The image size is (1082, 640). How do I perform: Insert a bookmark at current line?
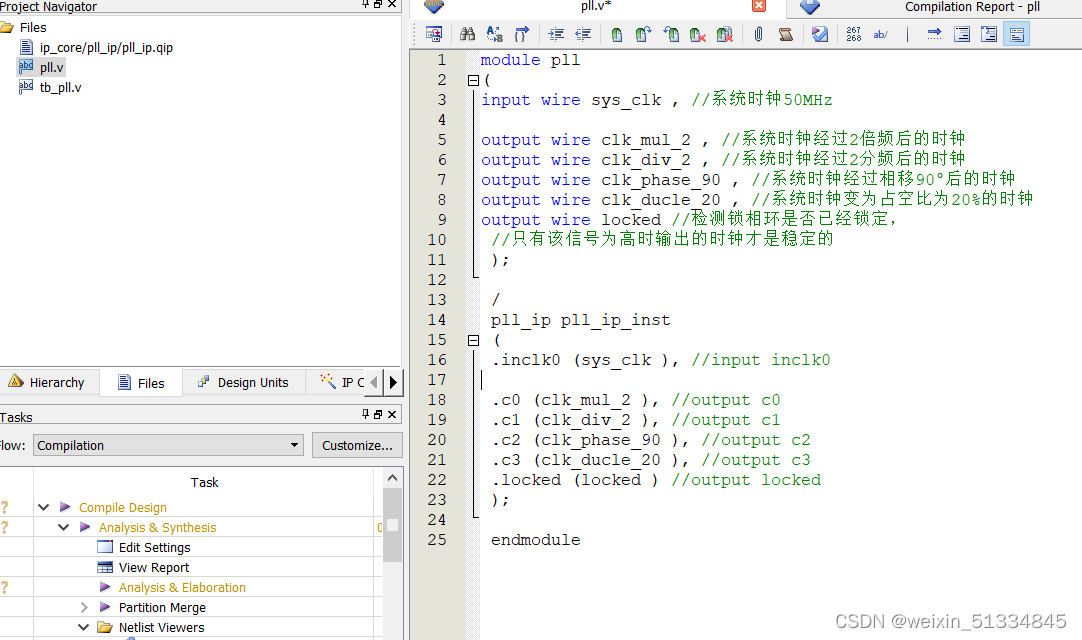click(617, 33)
